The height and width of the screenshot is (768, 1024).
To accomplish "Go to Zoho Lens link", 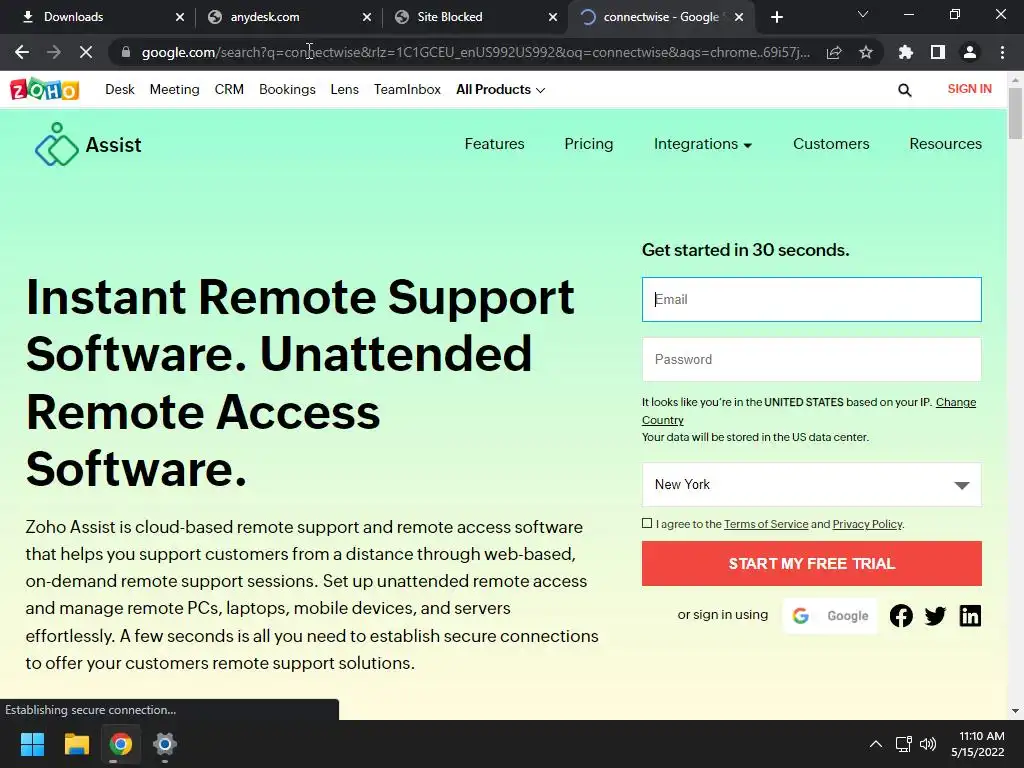I will pos(344,89).
